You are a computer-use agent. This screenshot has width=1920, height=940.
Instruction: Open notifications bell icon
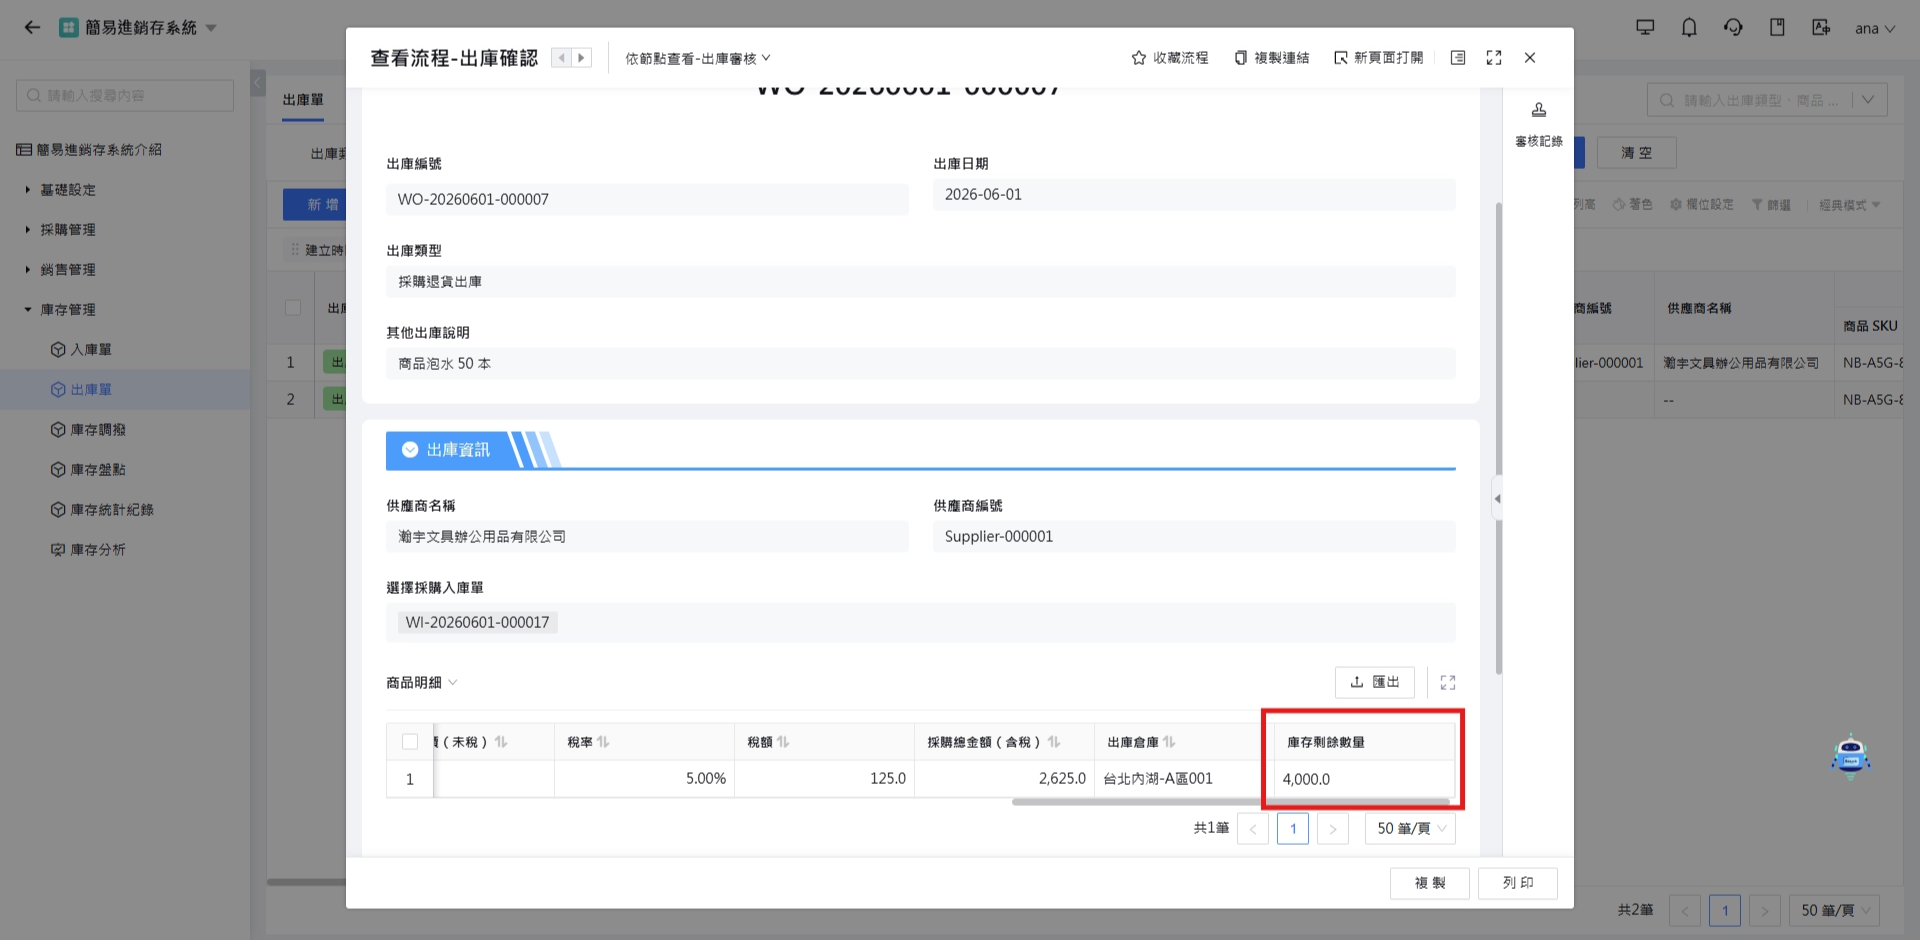[1689, 28]
